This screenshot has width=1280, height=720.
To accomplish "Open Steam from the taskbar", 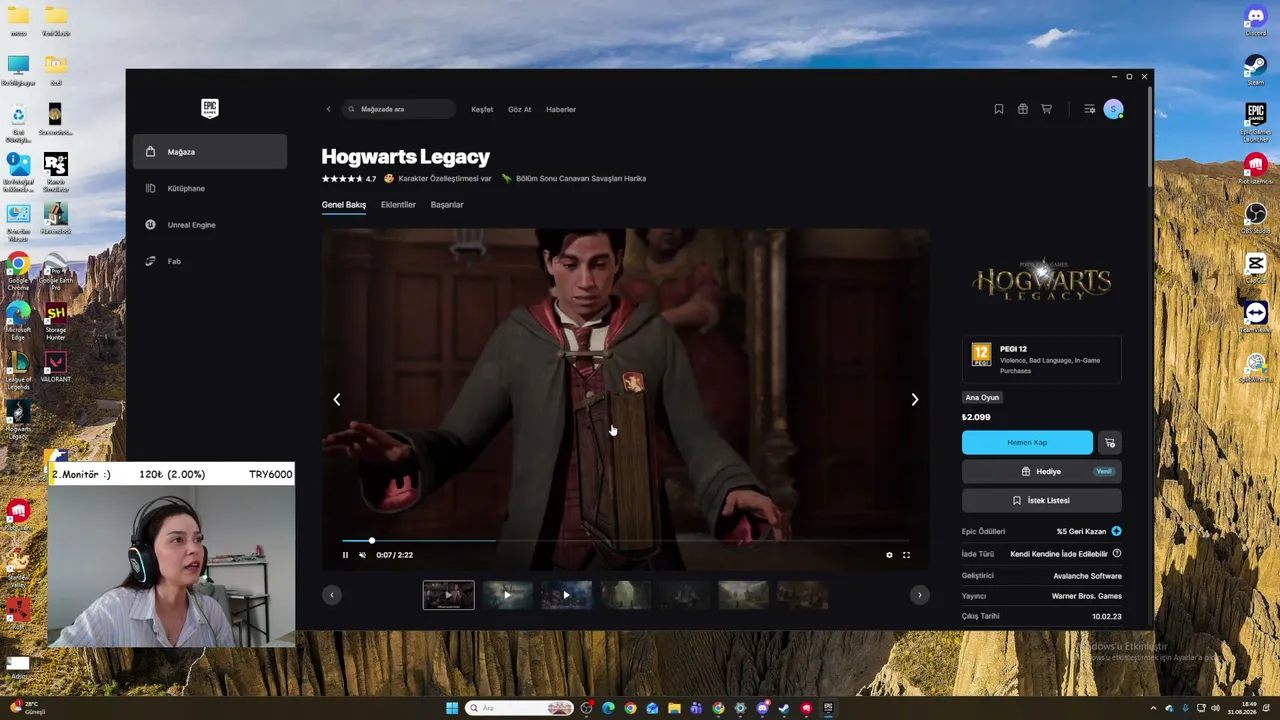I will [x=784, y=708].
